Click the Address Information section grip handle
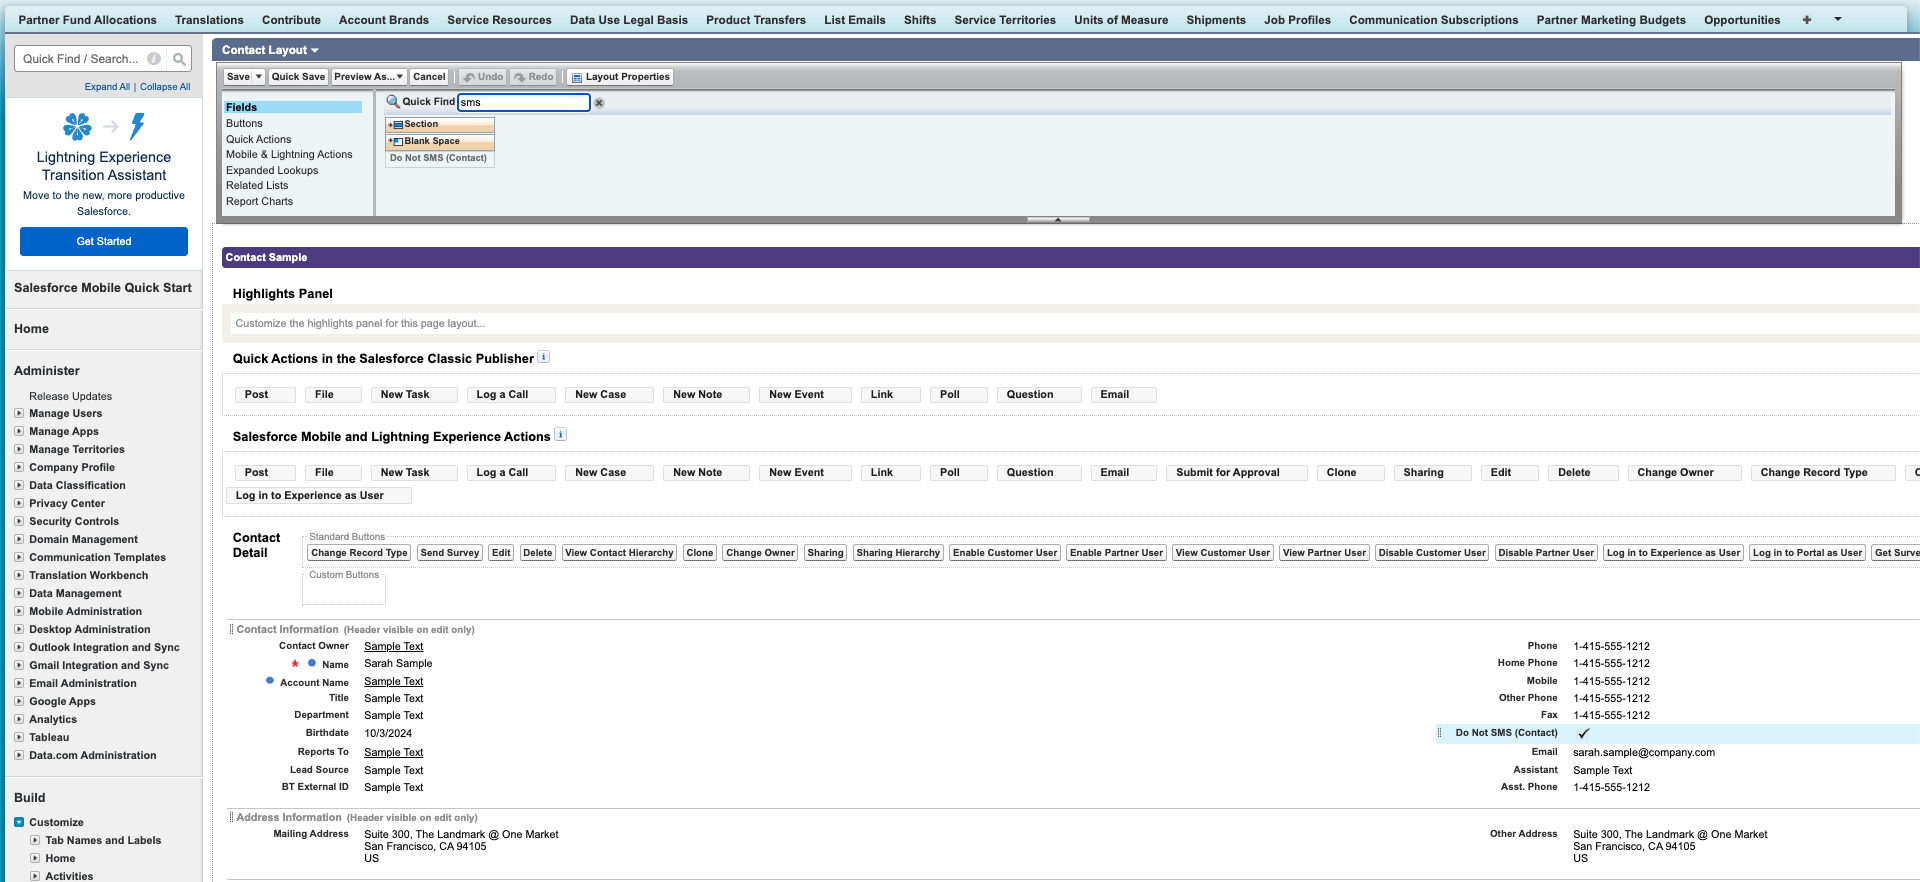This screenshot has width=1920, height=882. pos(231,817)
